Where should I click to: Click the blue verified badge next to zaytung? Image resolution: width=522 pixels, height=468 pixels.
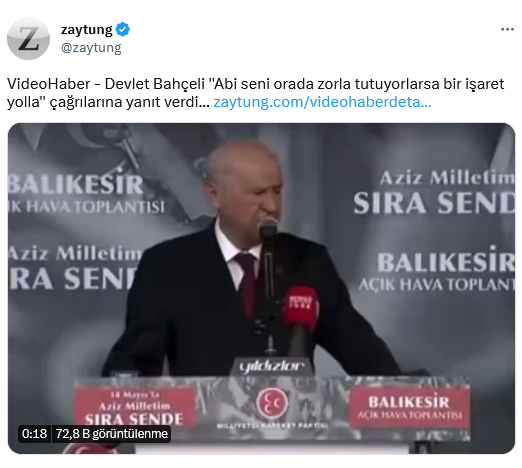123,30
